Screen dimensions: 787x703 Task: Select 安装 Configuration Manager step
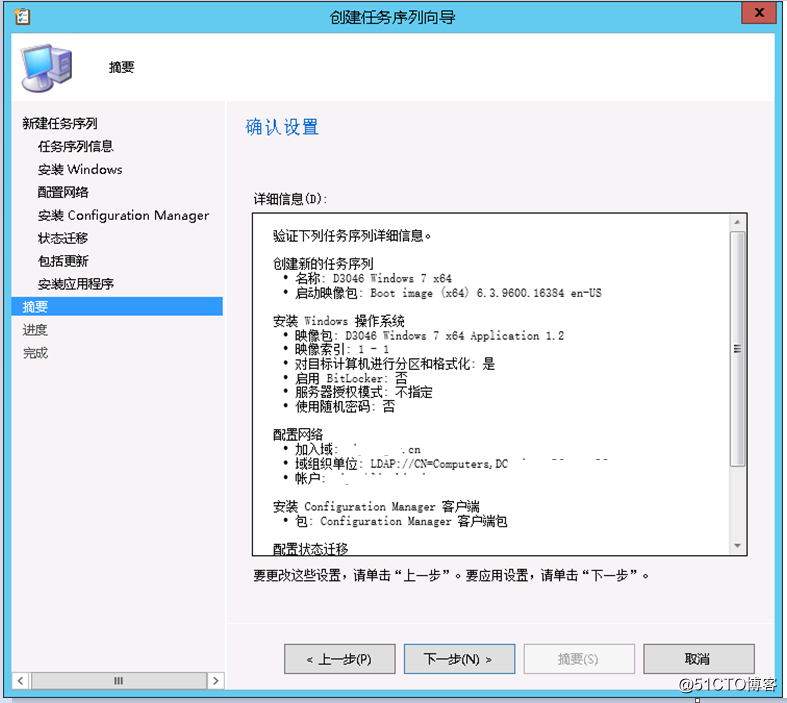click(x=123, y=215)
